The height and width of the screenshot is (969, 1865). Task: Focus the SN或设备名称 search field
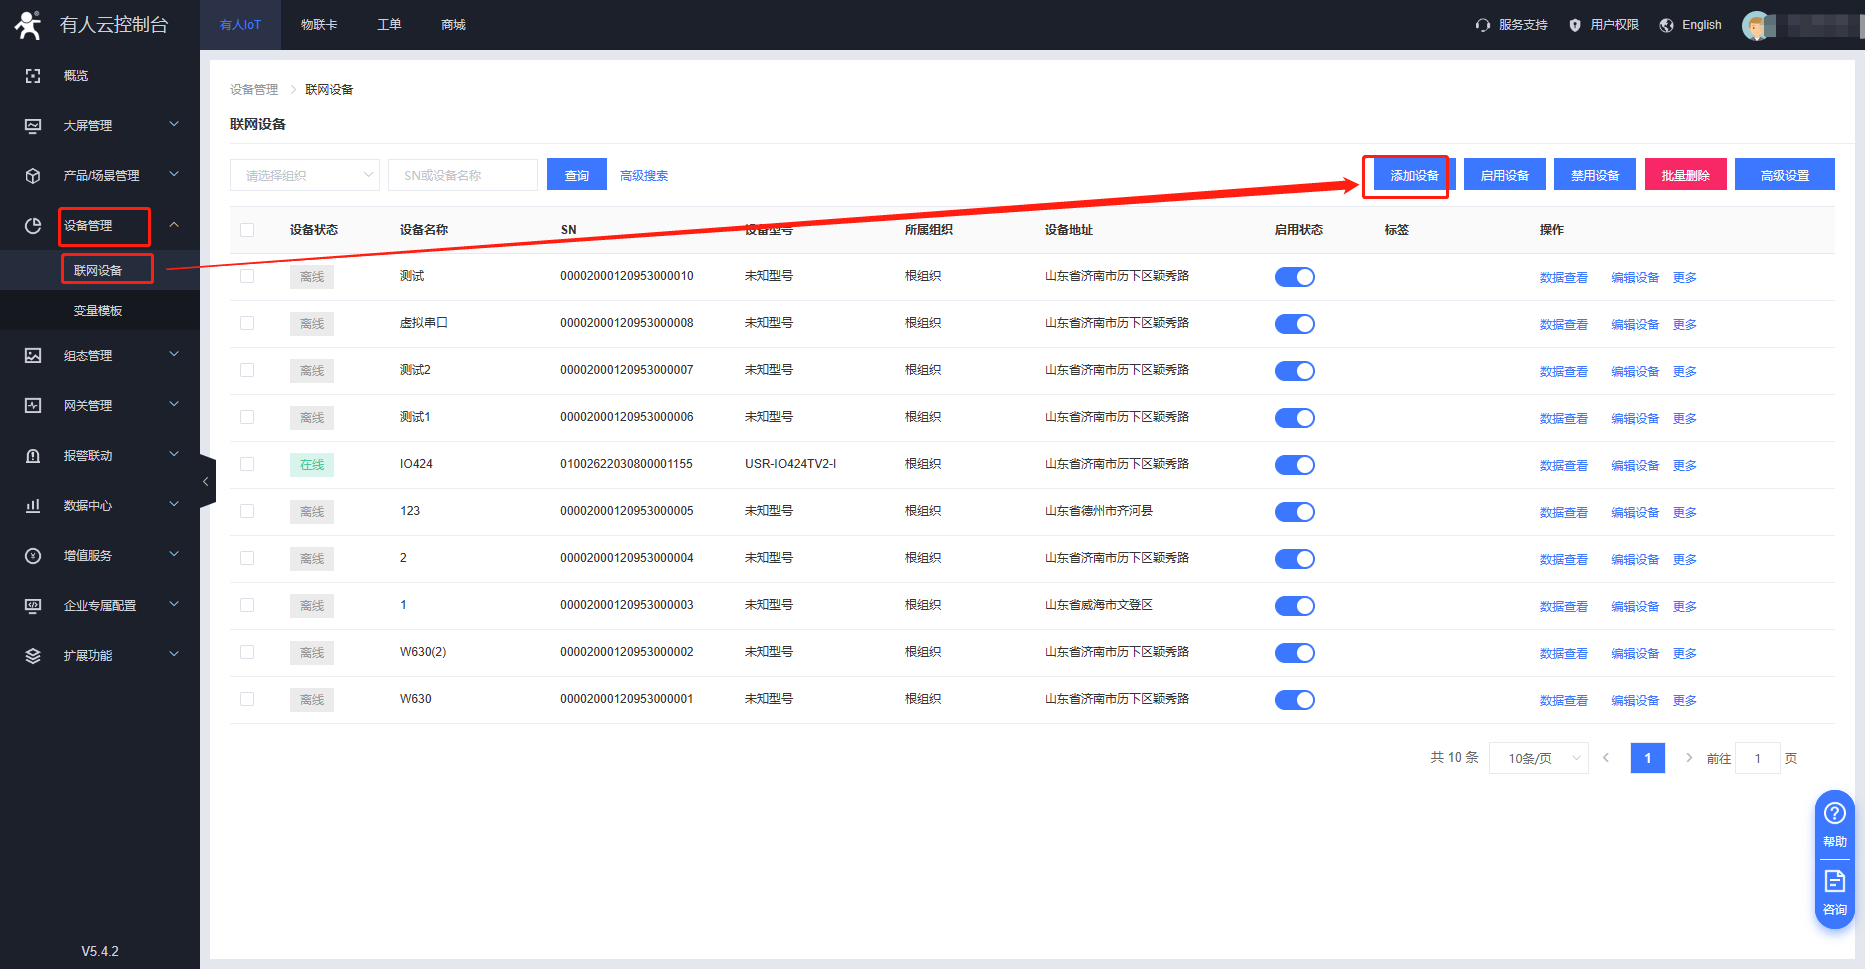pyautogui.click(x=462, y=175)
